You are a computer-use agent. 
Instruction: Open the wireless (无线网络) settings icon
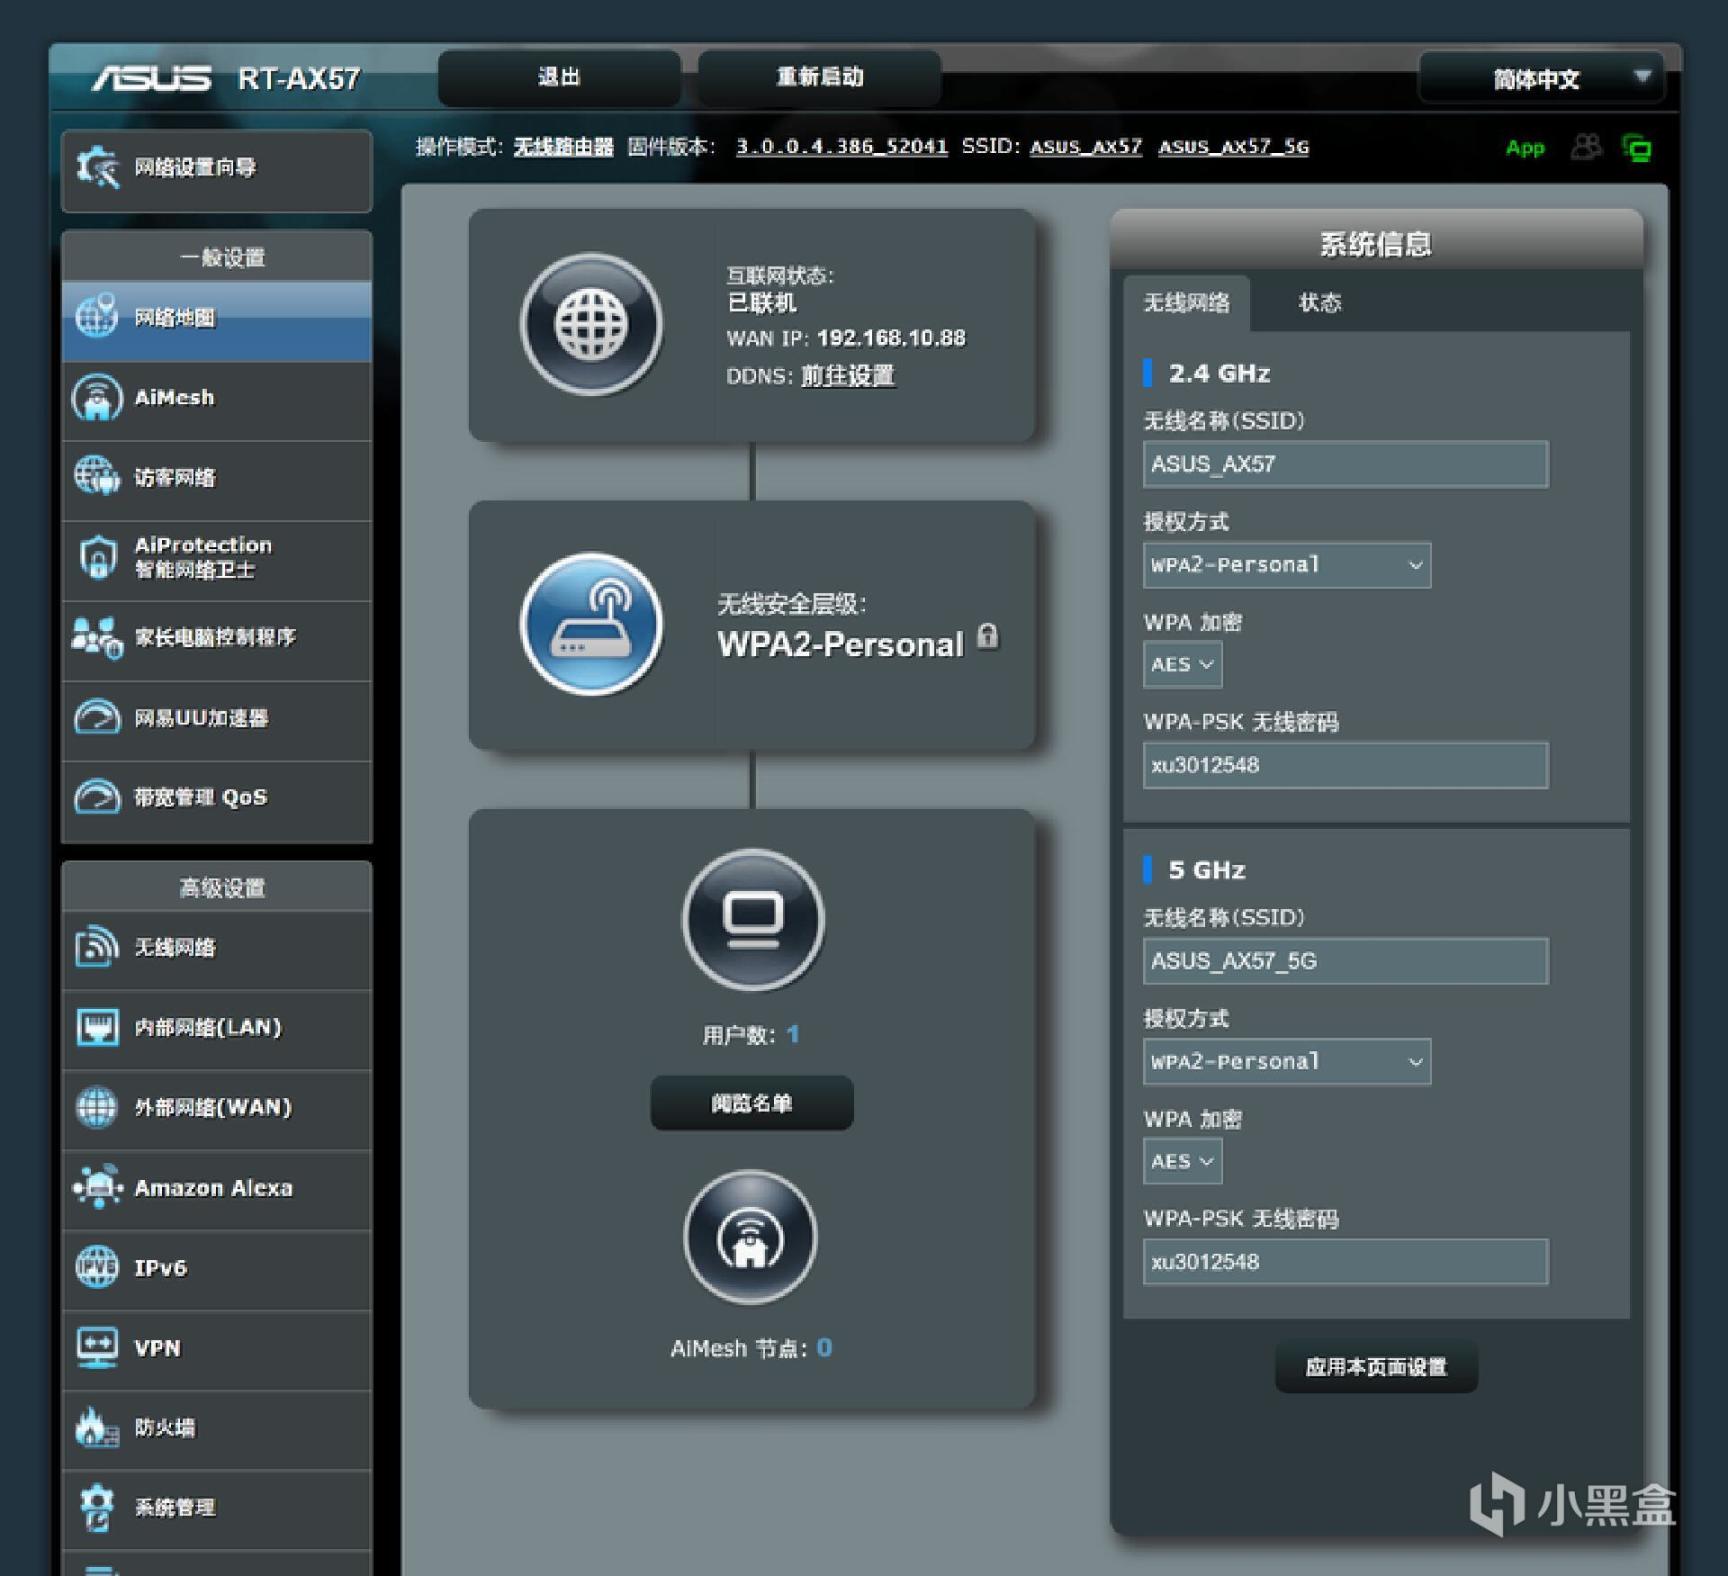[97, 947]
